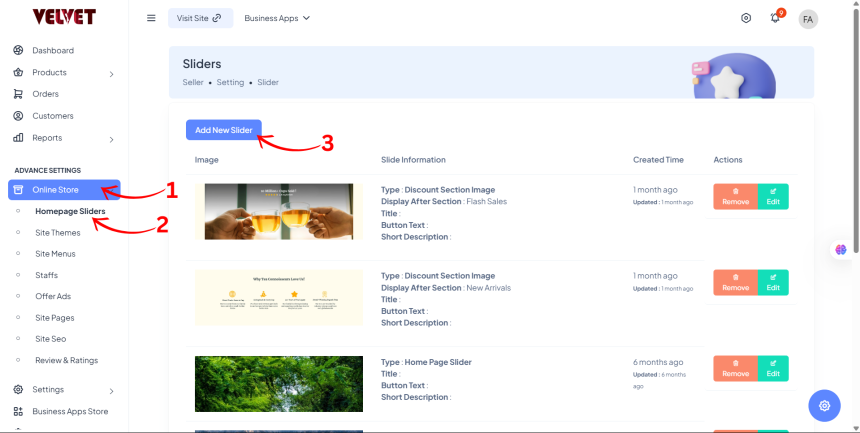Go to Review & Ratings
Viewport: 860px width, 433px height.
[x=66, y=360]
